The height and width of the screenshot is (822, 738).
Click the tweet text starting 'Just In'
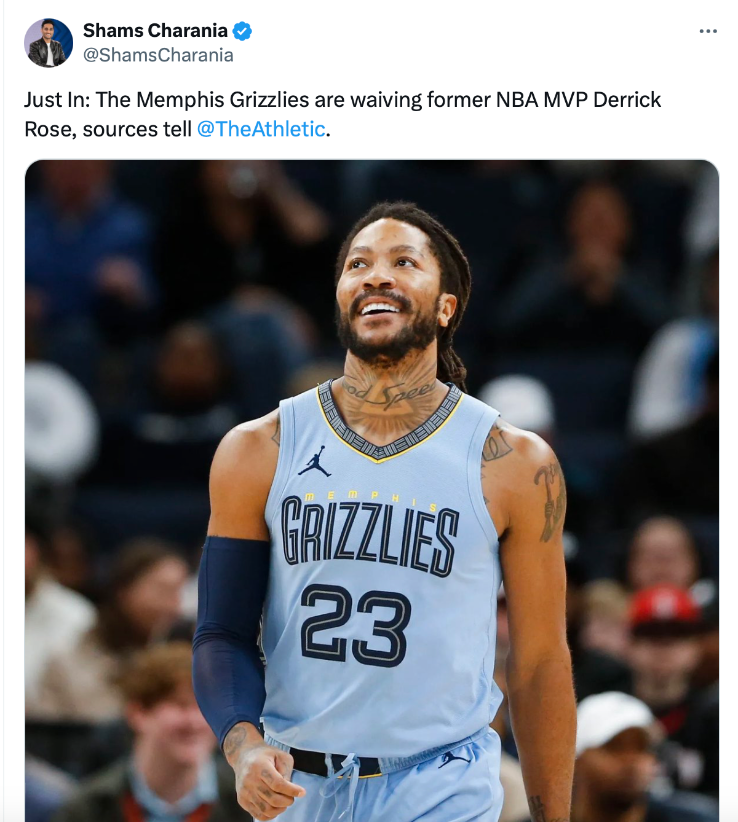point(342,114)
